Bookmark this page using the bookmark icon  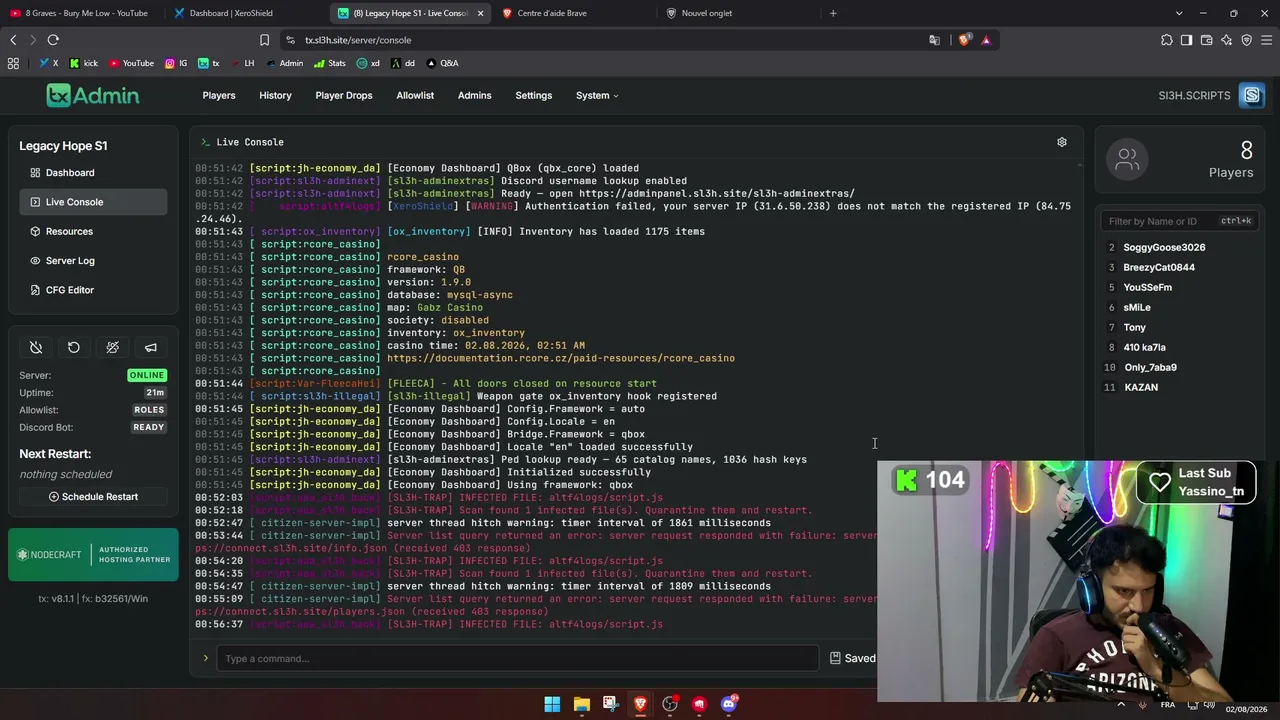[x=264, y=40]
